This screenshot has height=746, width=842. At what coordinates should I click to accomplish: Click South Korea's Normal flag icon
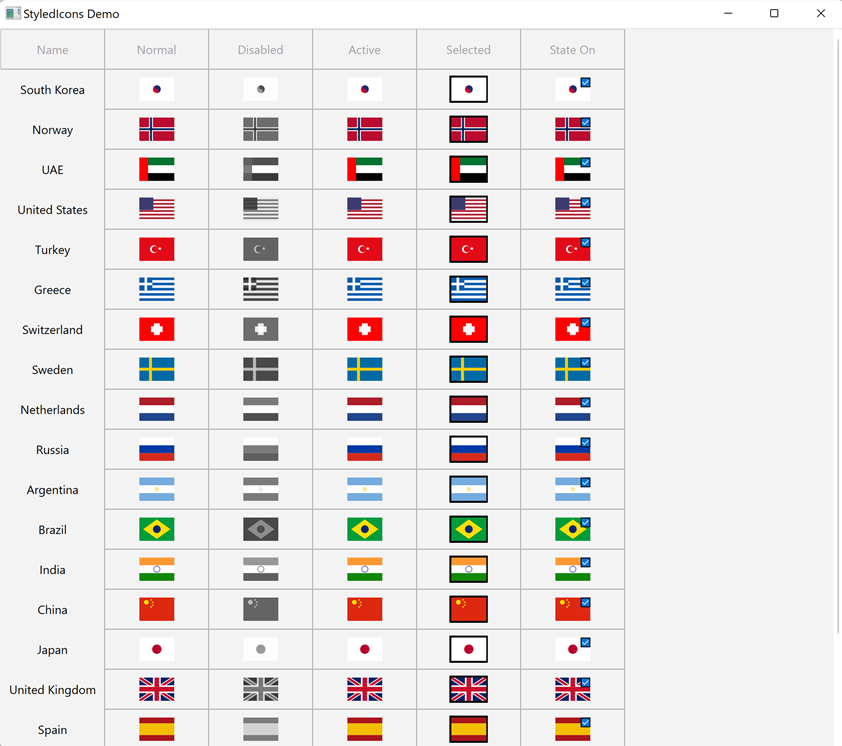156,90
